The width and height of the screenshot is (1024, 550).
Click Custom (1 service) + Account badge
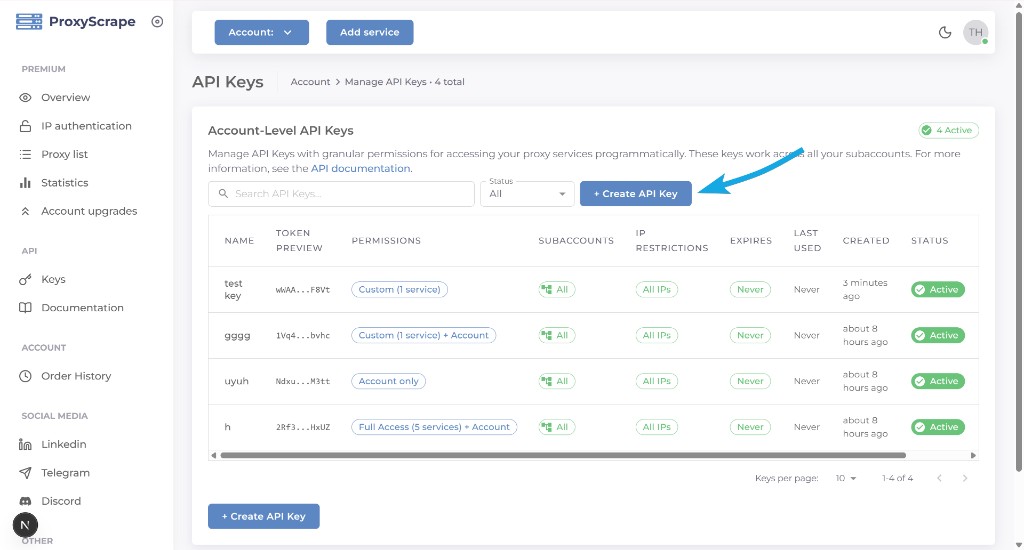pyautogui.click(x=423, y=335)
